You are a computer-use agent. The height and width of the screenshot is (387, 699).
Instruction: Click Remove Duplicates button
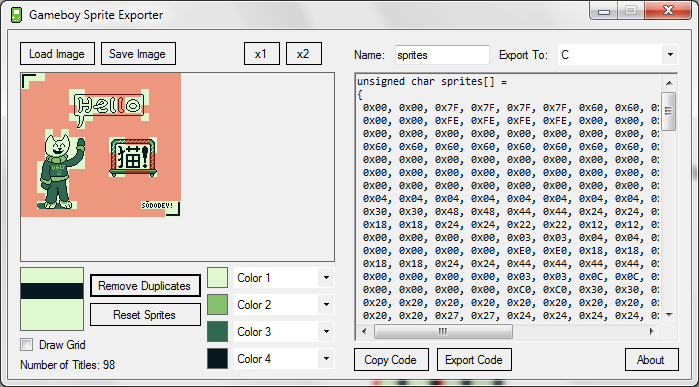145,286
